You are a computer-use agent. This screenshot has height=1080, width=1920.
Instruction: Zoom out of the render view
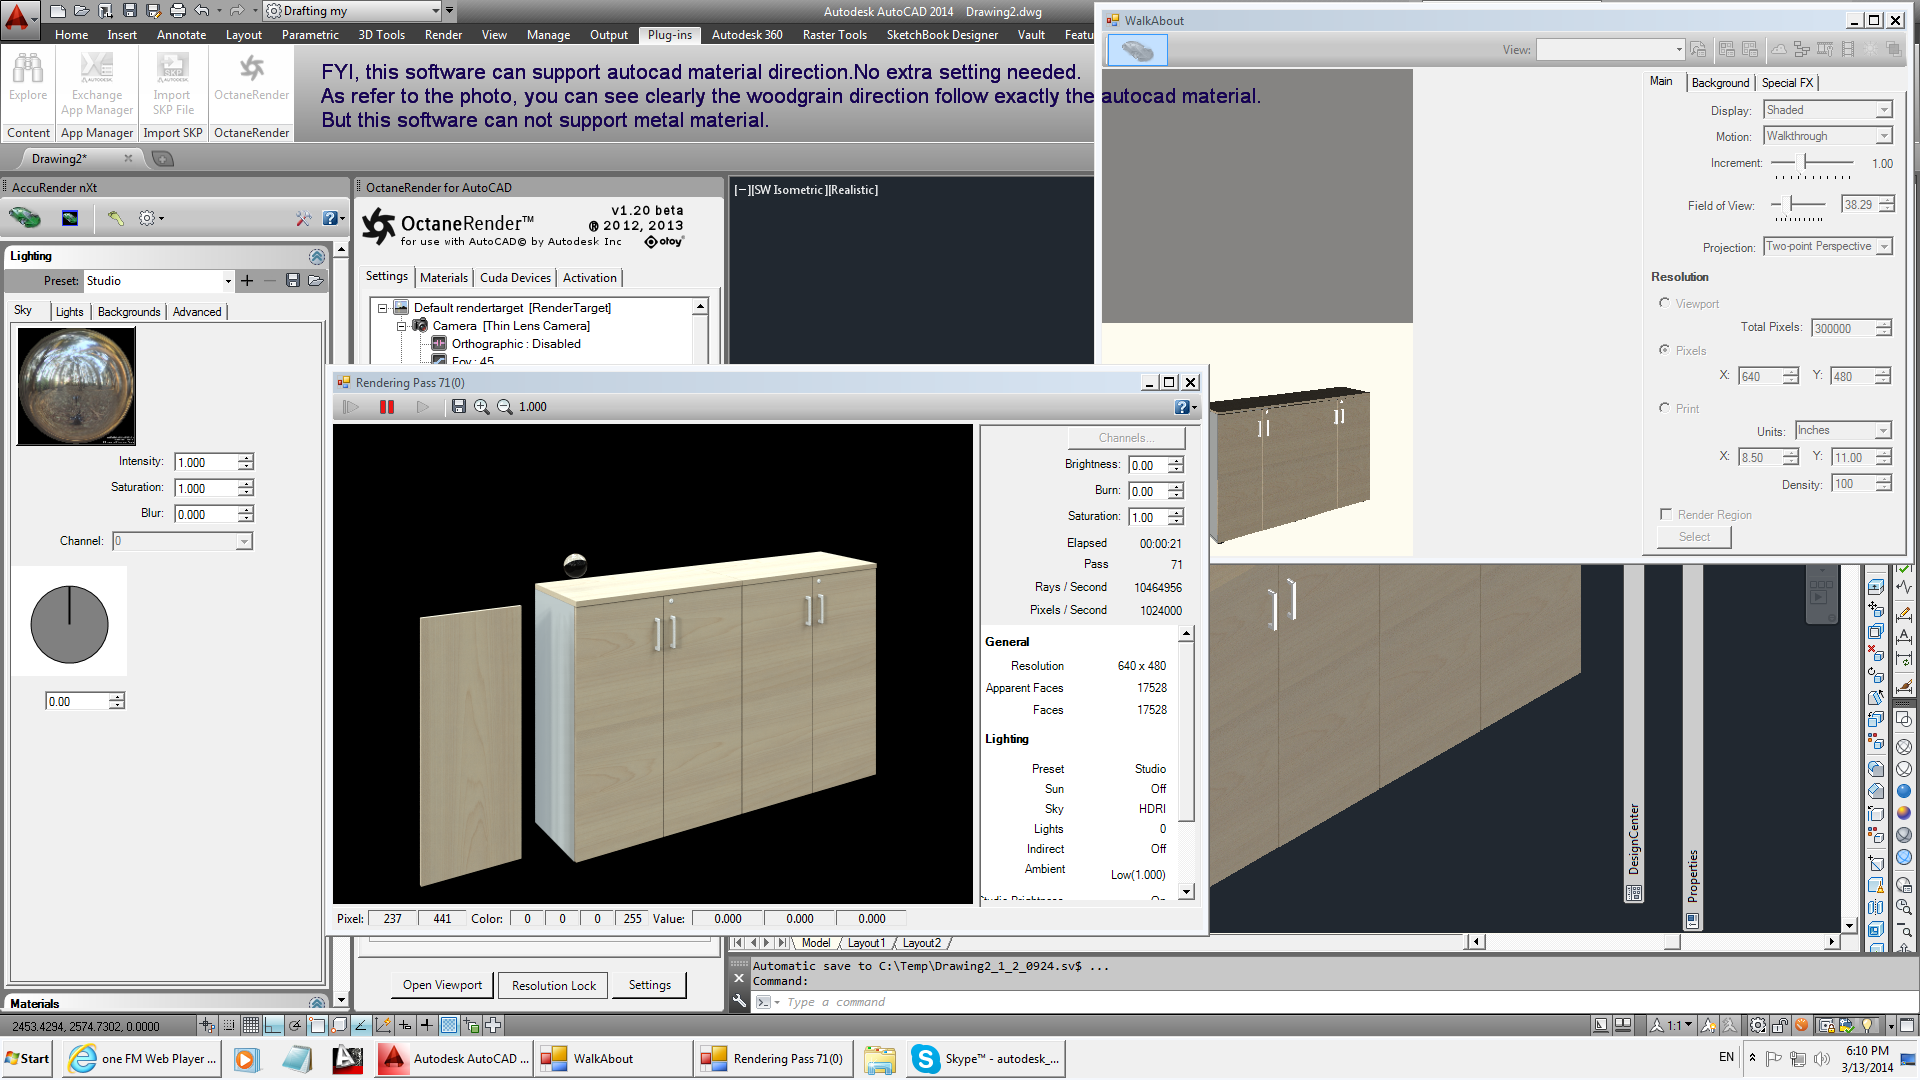[x=505, y=407]
